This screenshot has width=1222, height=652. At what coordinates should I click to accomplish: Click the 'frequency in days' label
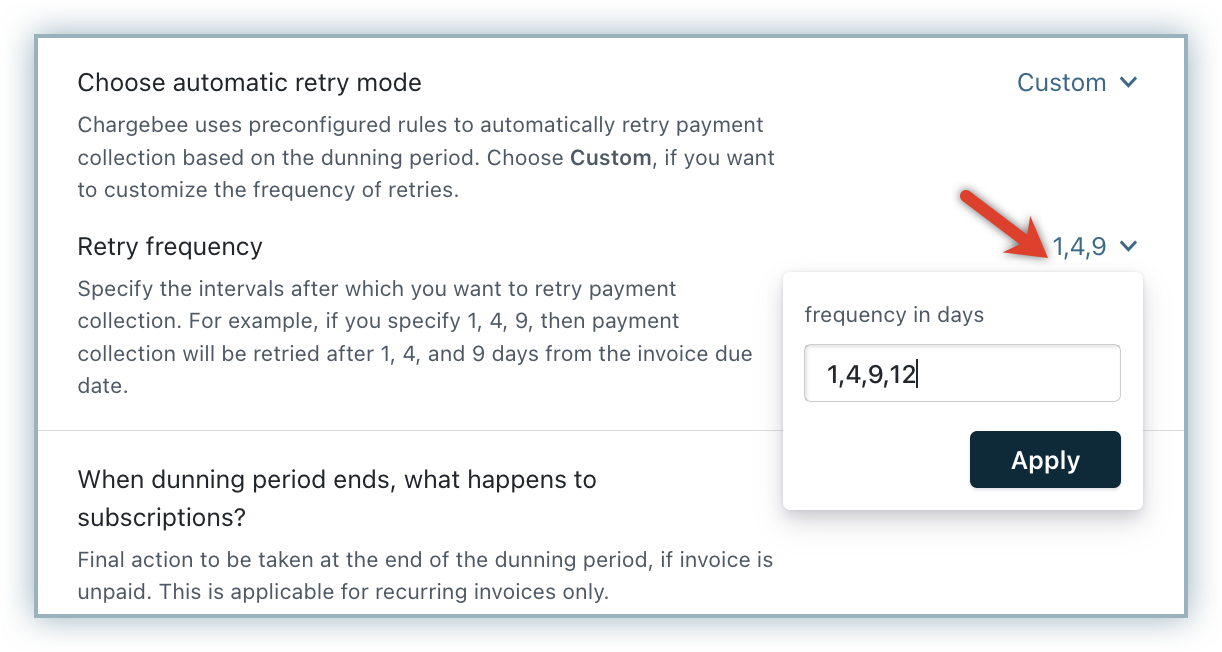[894, 315]
